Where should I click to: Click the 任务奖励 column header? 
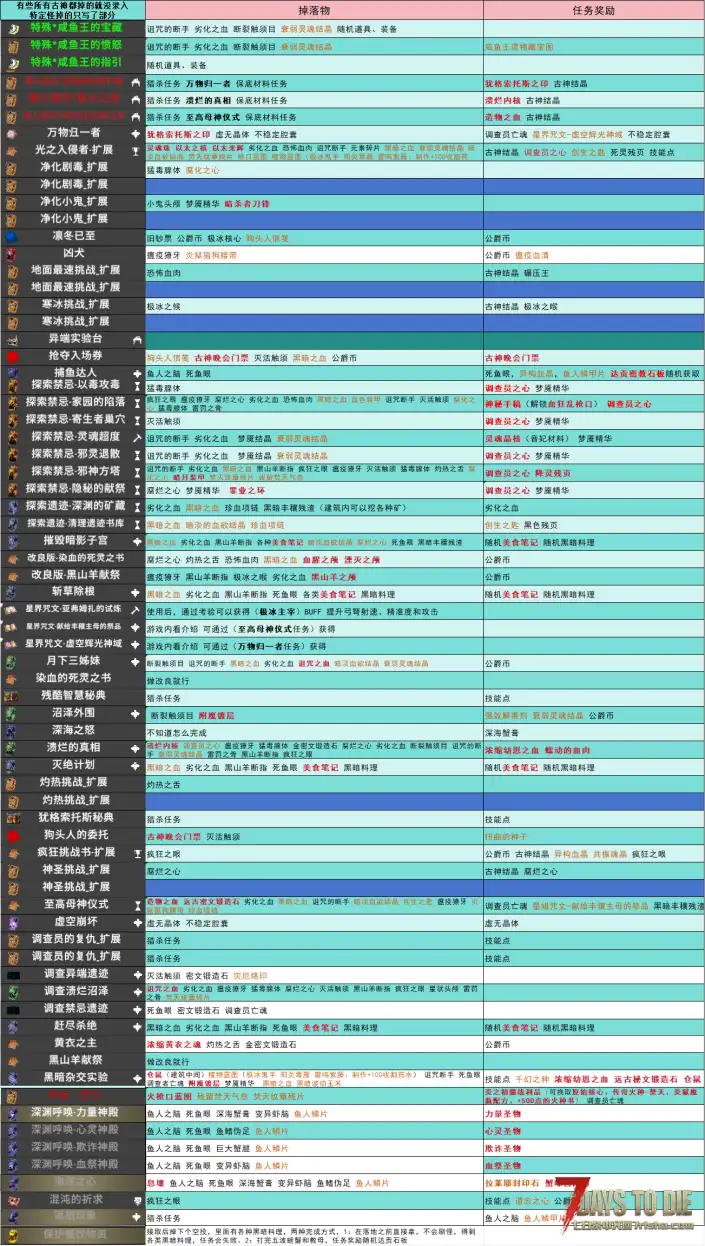click(593, 10)
